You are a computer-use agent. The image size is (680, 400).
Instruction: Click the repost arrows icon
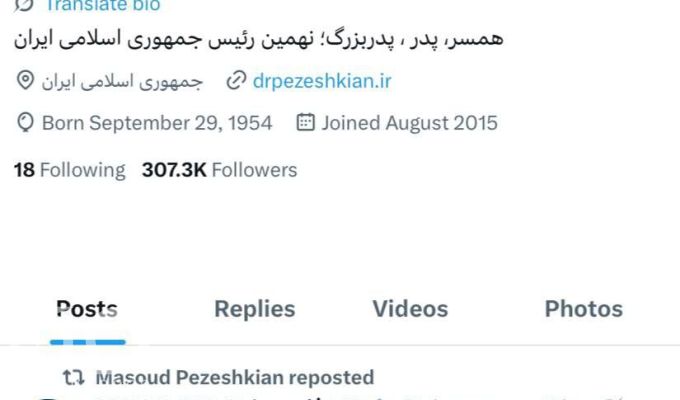coord(74,377)
